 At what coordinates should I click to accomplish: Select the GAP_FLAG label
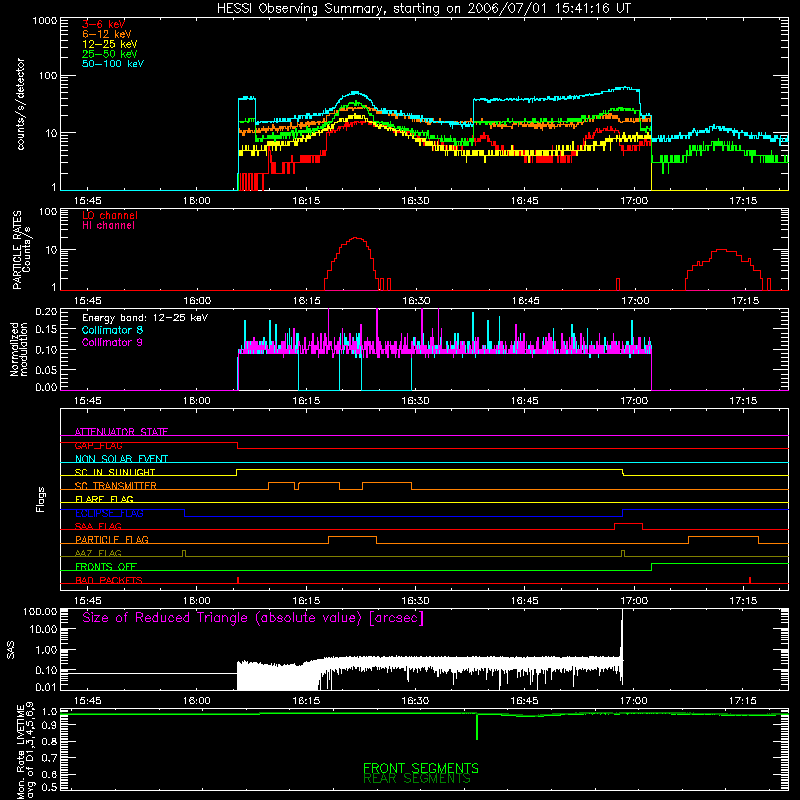(98, 445)
